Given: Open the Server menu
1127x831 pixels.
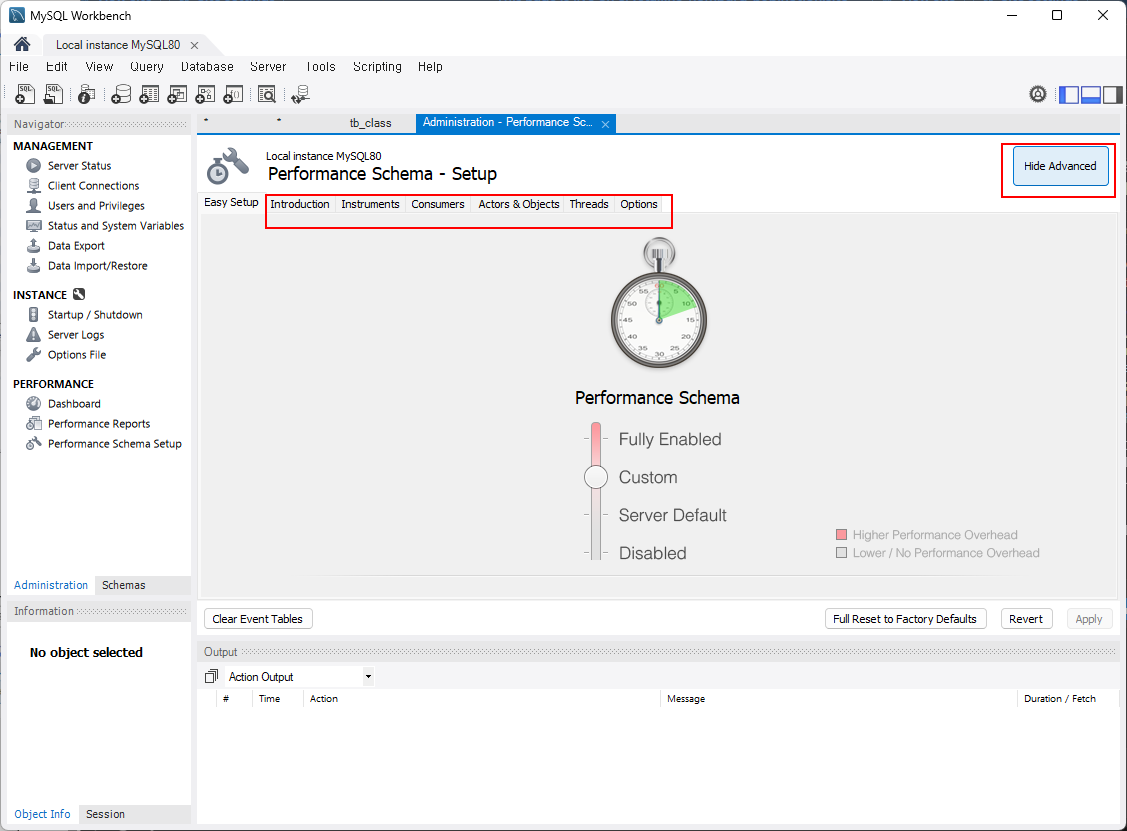Looking at the screenshot, I should pos(268,67).
